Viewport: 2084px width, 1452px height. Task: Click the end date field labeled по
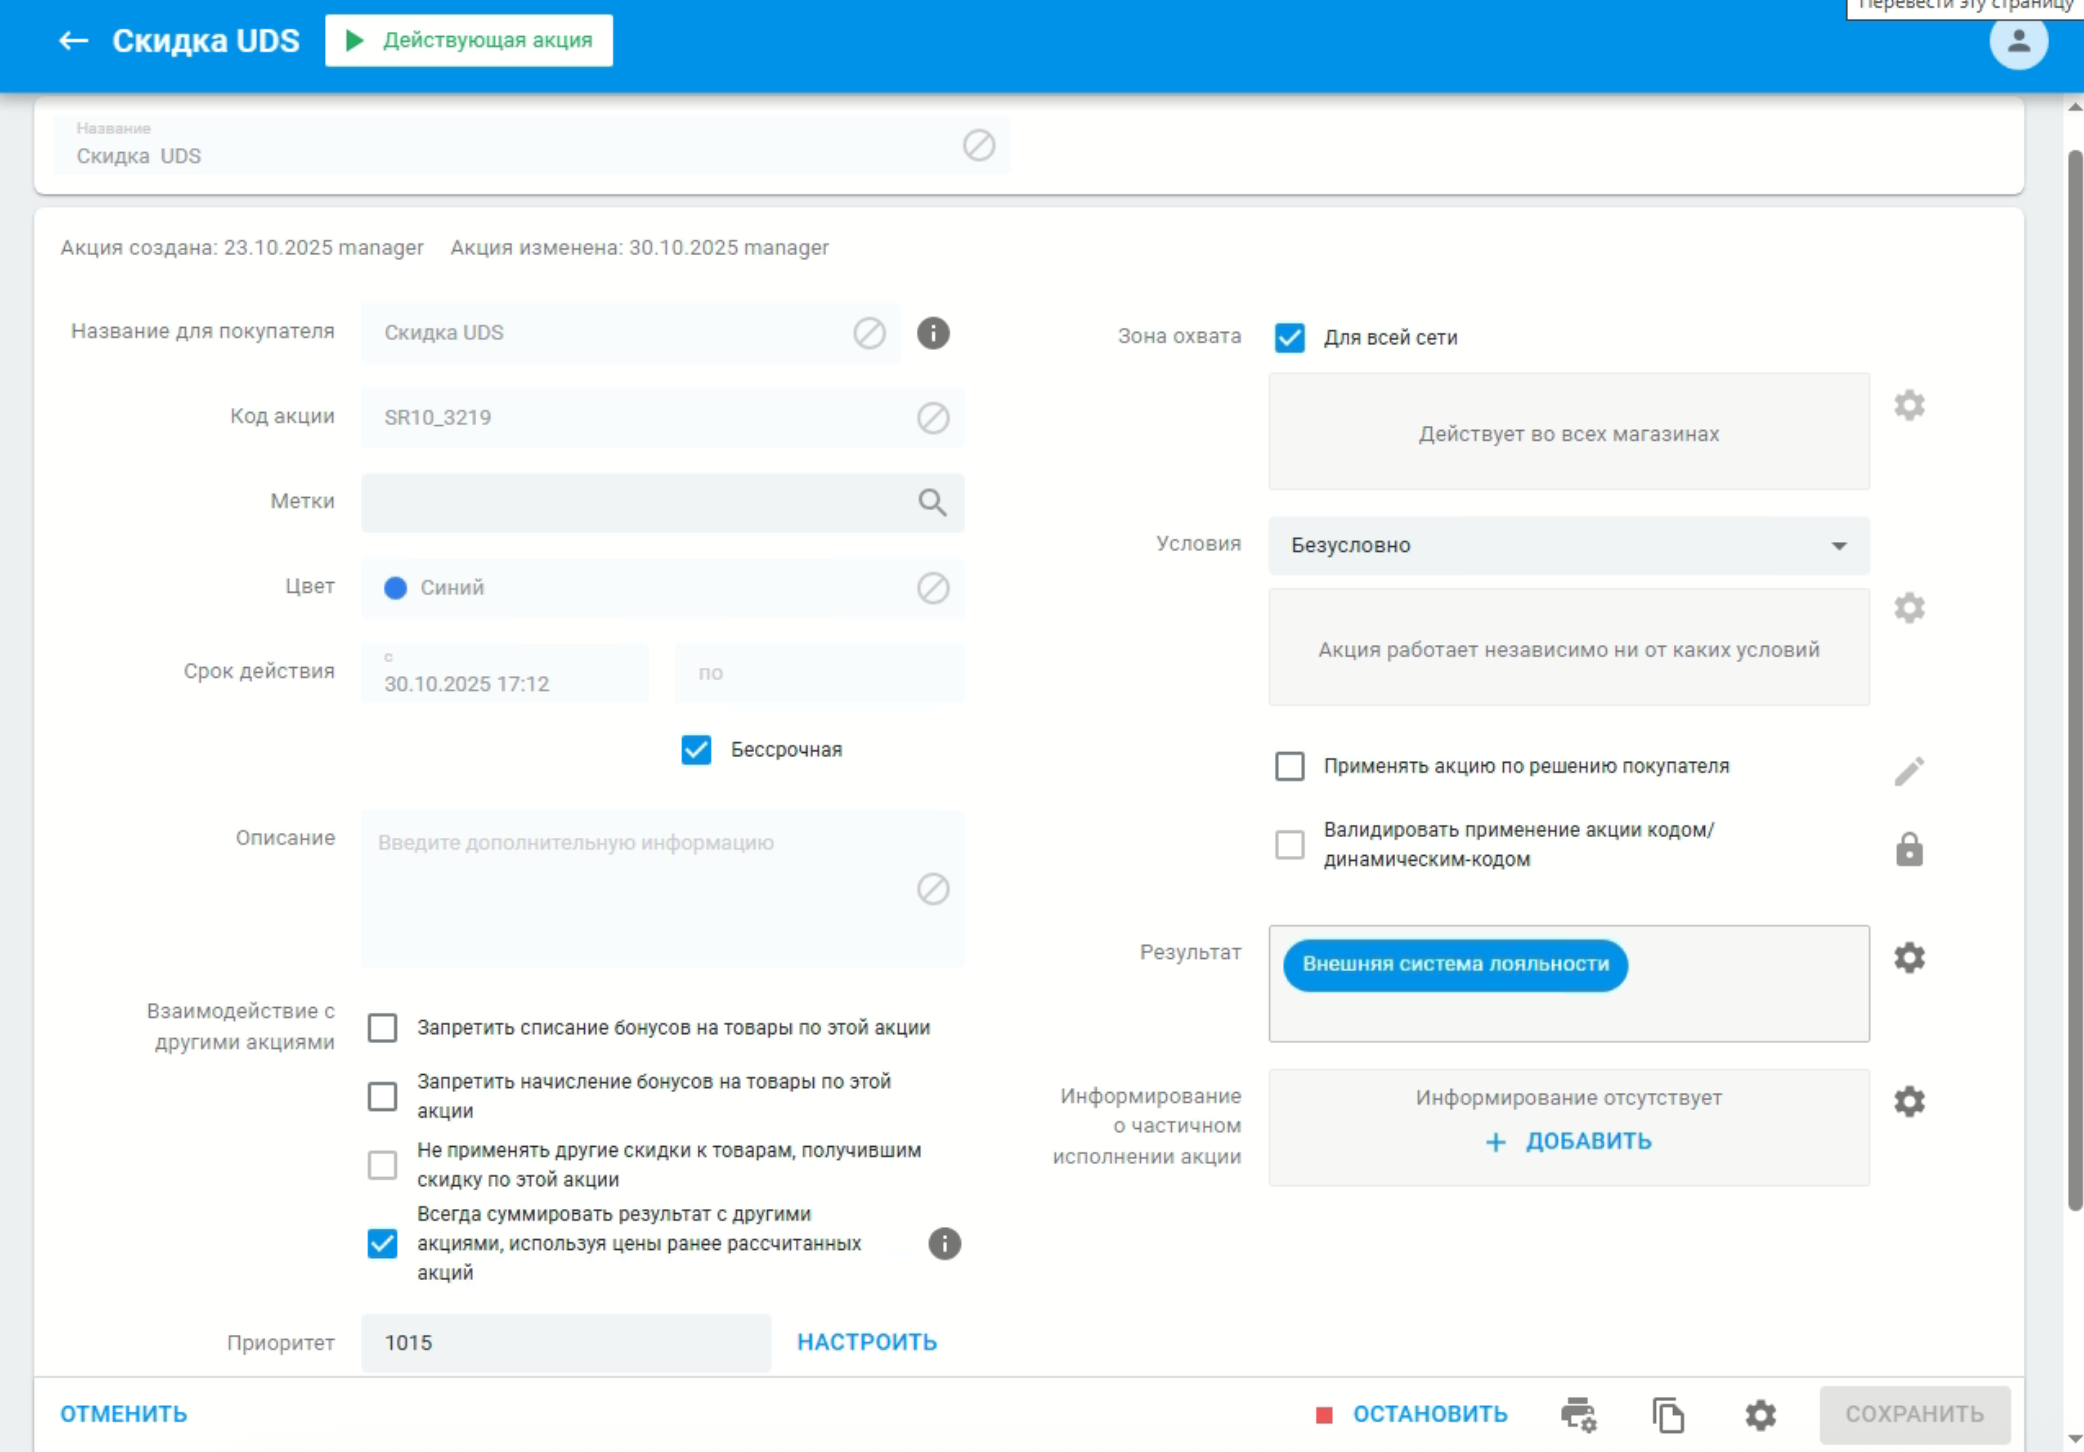[819, 673]
